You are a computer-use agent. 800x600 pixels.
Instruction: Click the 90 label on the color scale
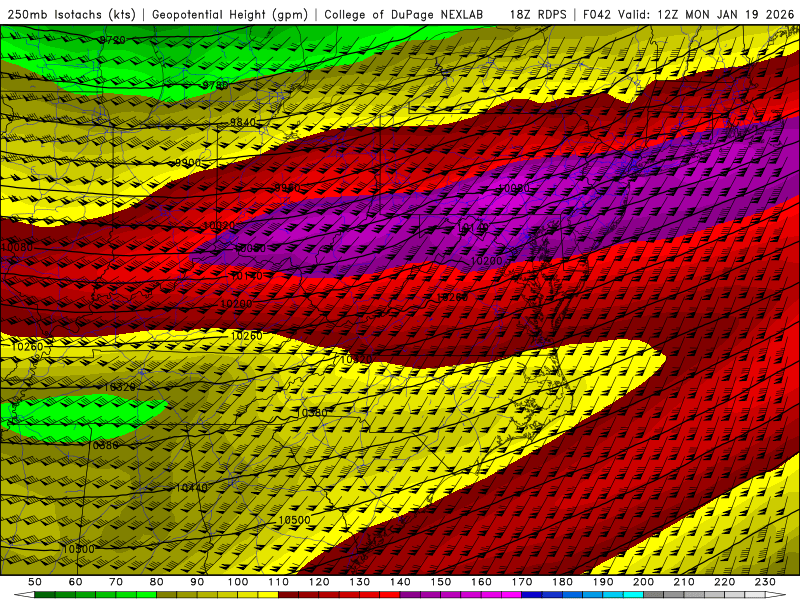[197, 582]
